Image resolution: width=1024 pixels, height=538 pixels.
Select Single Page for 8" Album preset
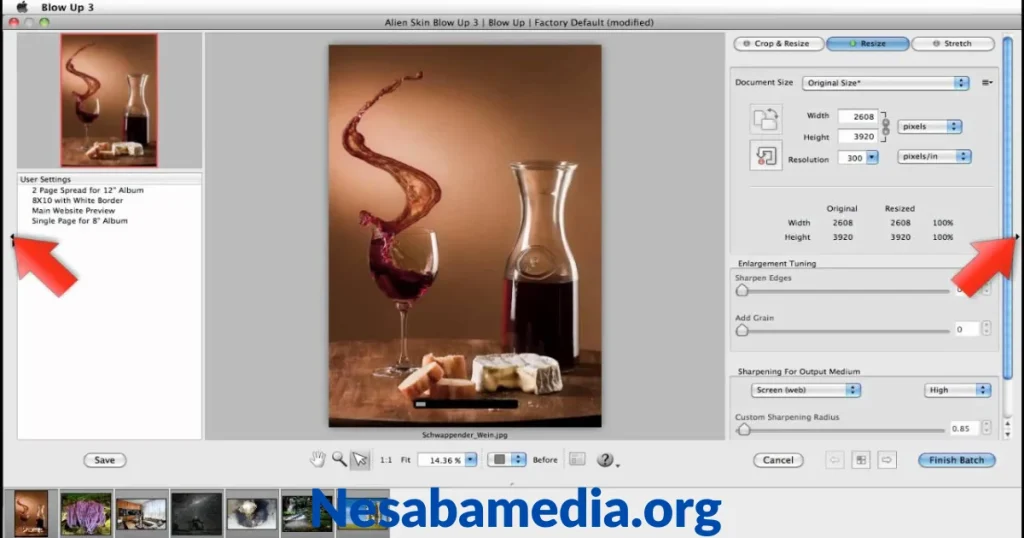80,221
